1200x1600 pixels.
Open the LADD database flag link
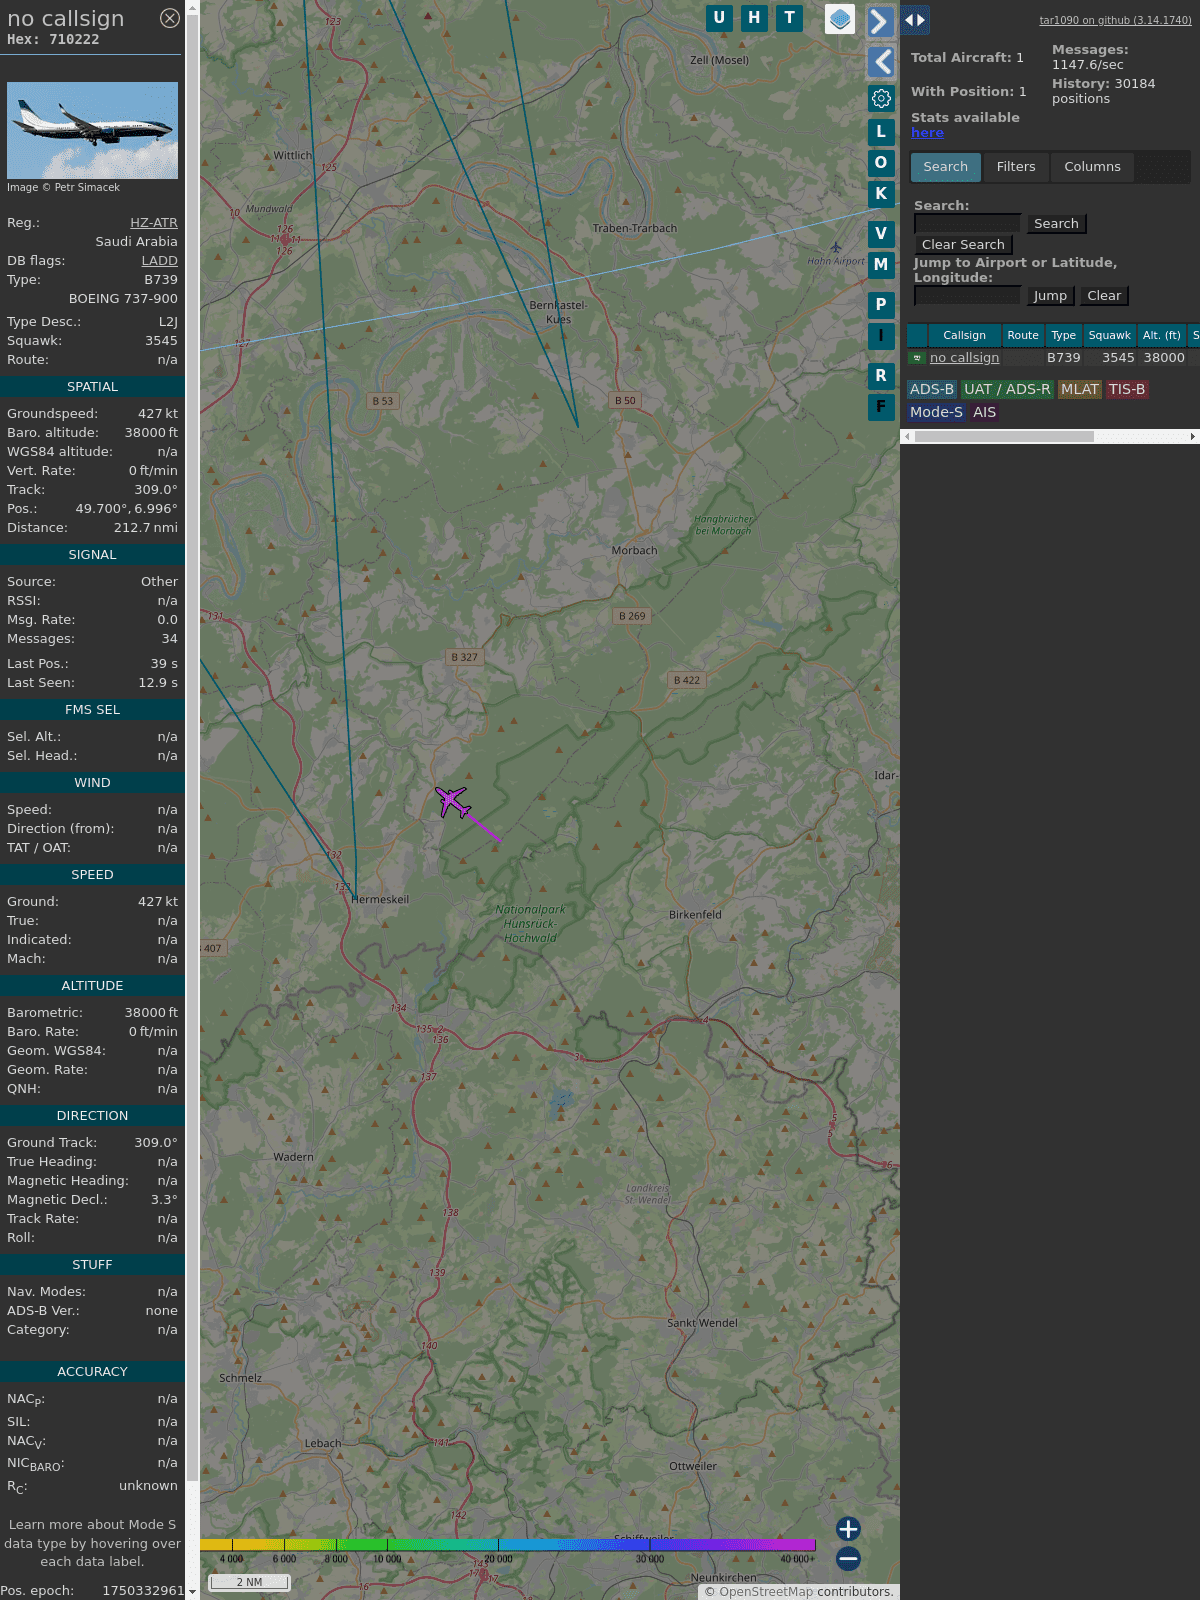(160, 260)
